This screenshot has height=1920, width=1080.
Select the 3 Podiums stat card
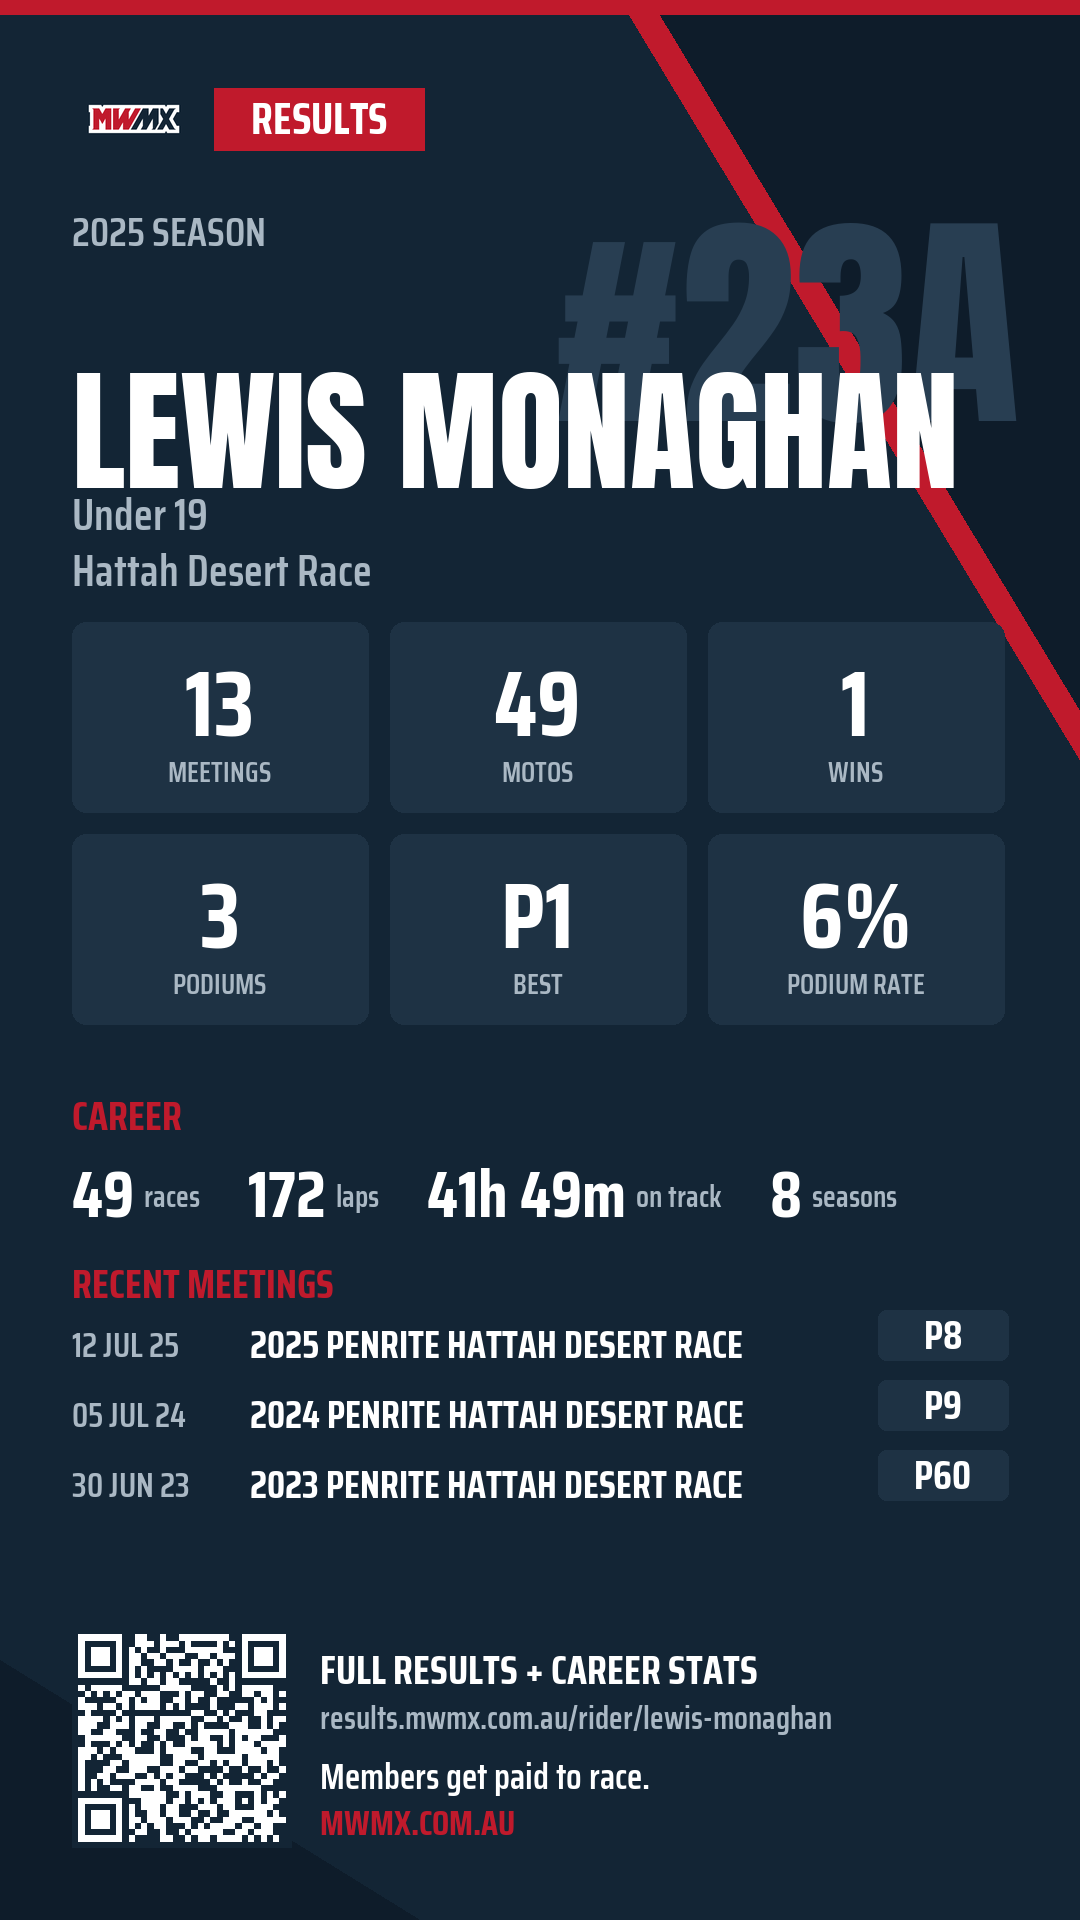[220, 929]
